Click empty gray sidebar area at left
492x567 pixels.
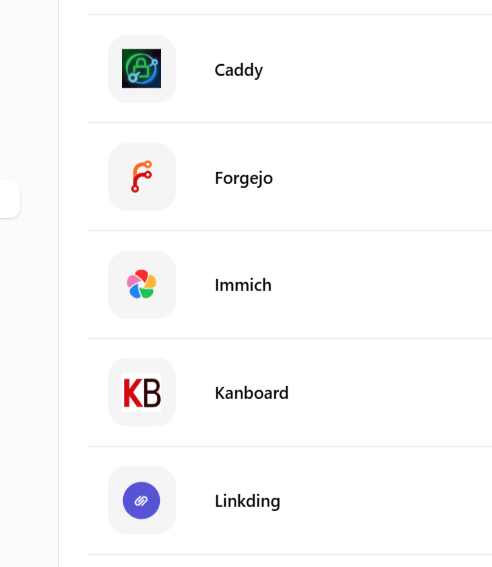[29, 362]
